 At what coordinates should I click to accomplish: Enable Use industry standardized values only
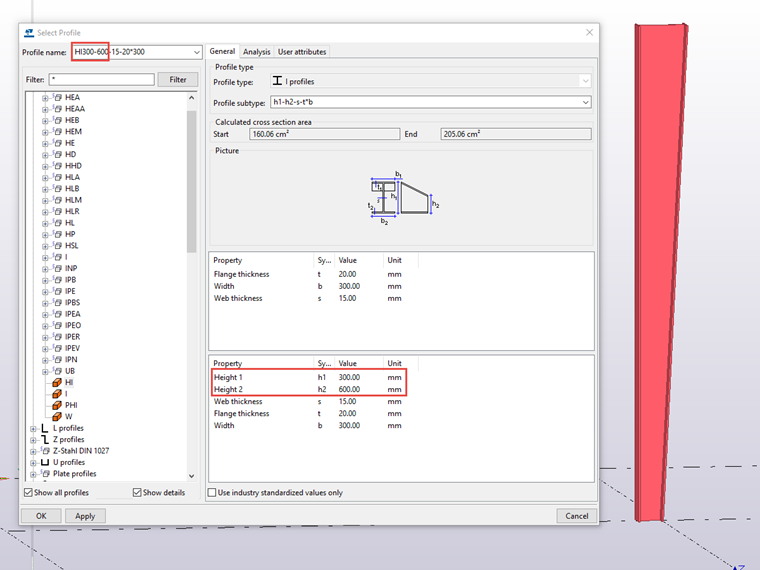pos(212,492)
